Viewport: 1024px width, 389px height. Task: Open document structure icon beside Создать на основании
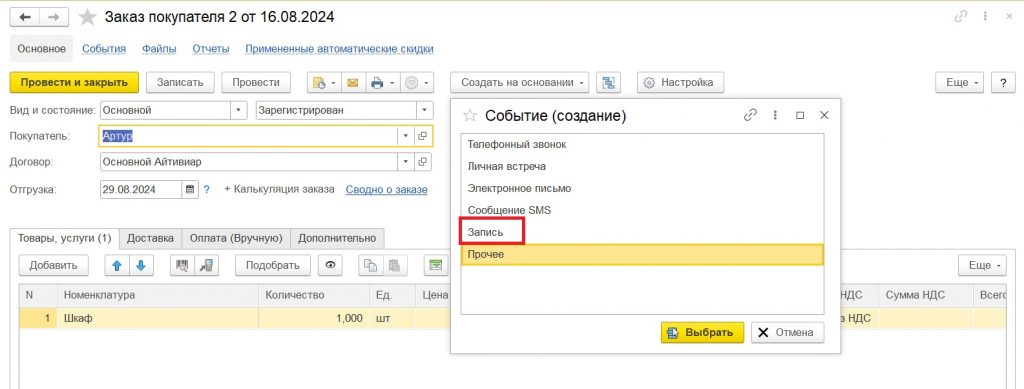(x=608, y=83)
